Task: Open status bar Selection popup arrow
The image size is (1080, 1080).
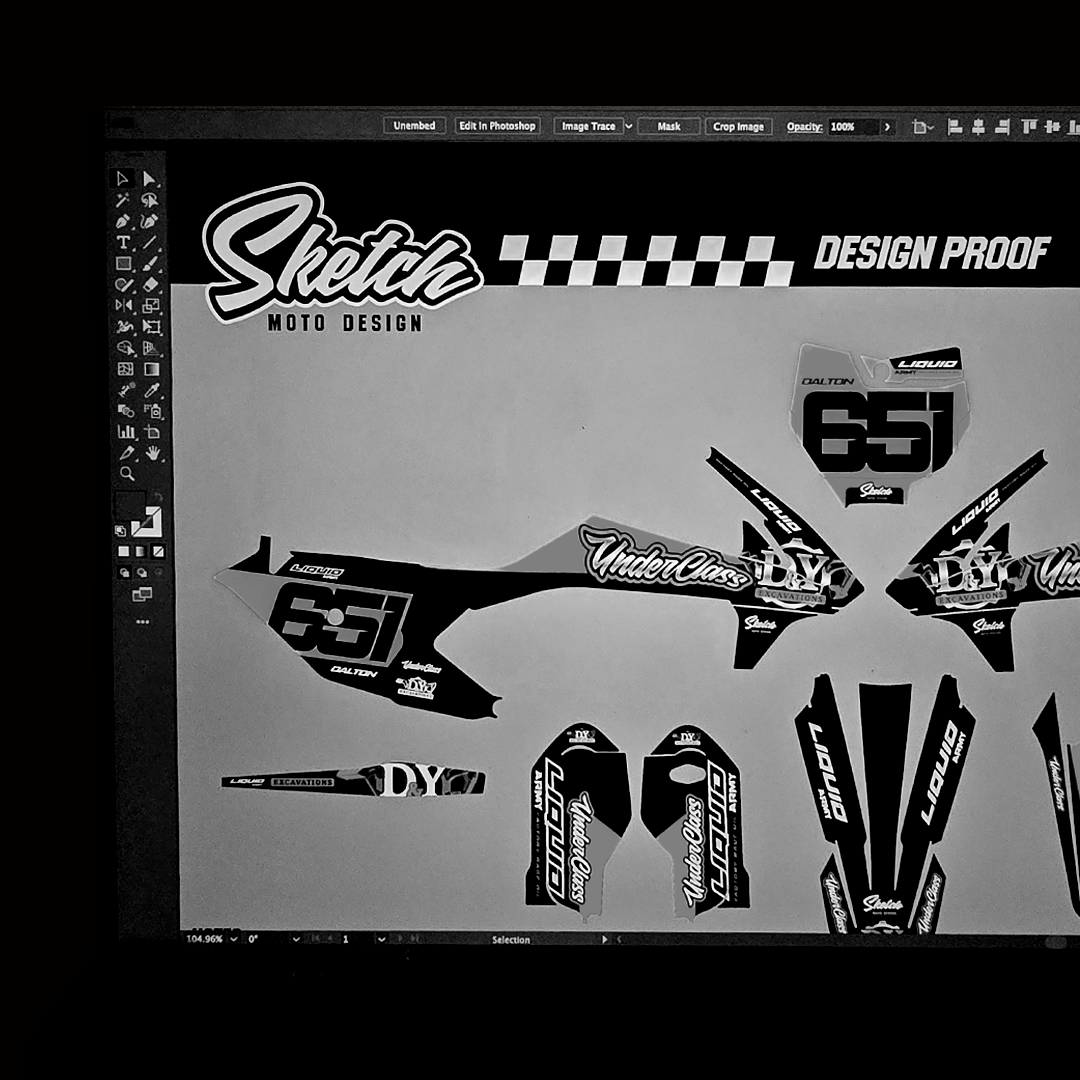Action: (x=605, y=939)
